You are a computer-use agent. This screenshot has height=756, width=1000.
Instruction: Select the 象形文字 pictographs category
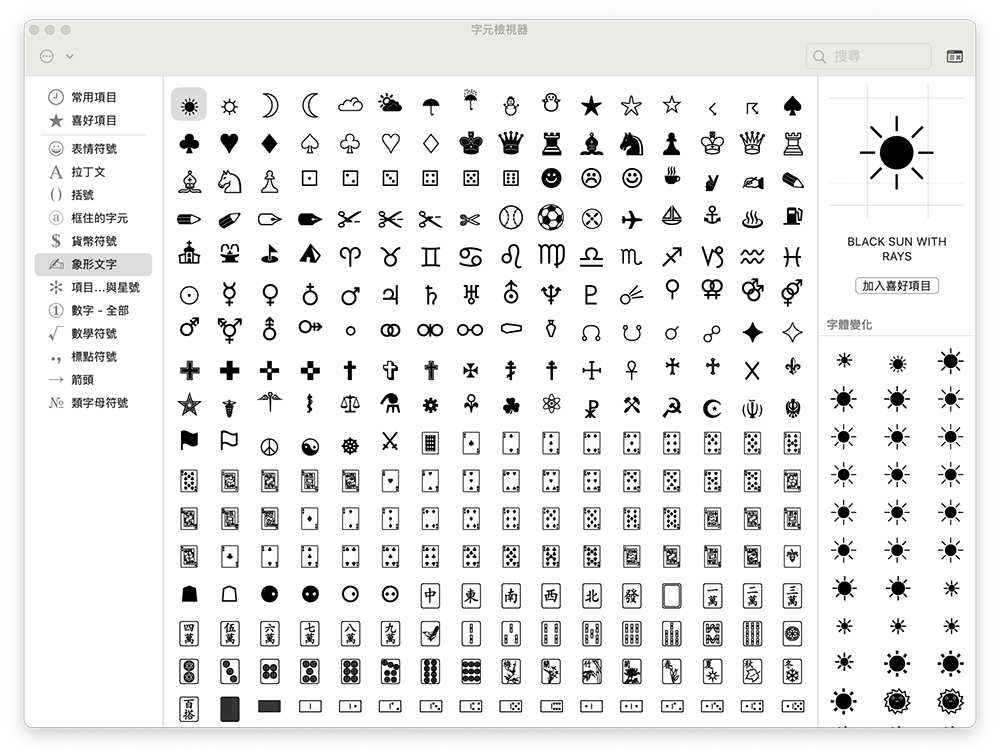coord(94,264)
